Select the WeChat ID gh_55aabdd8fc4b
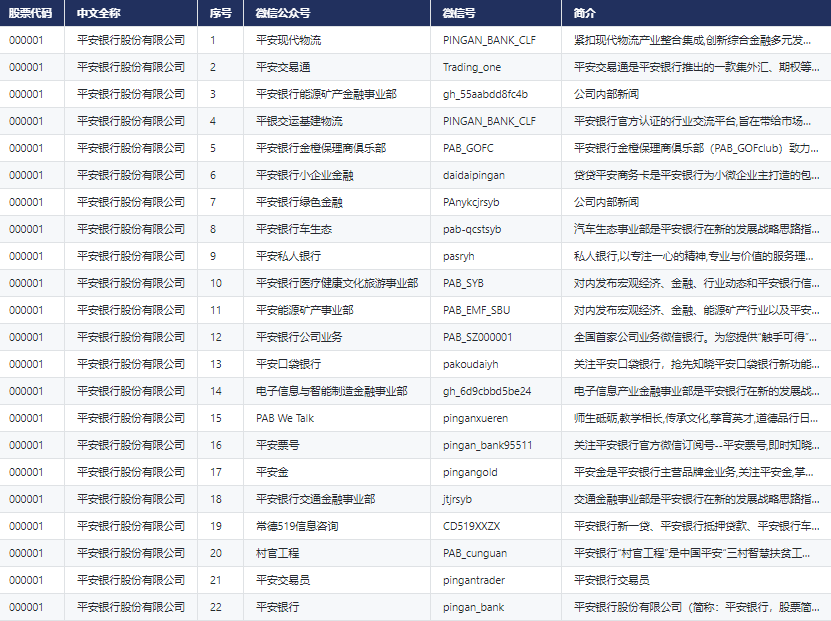831x621 pixels. (485, 94)
